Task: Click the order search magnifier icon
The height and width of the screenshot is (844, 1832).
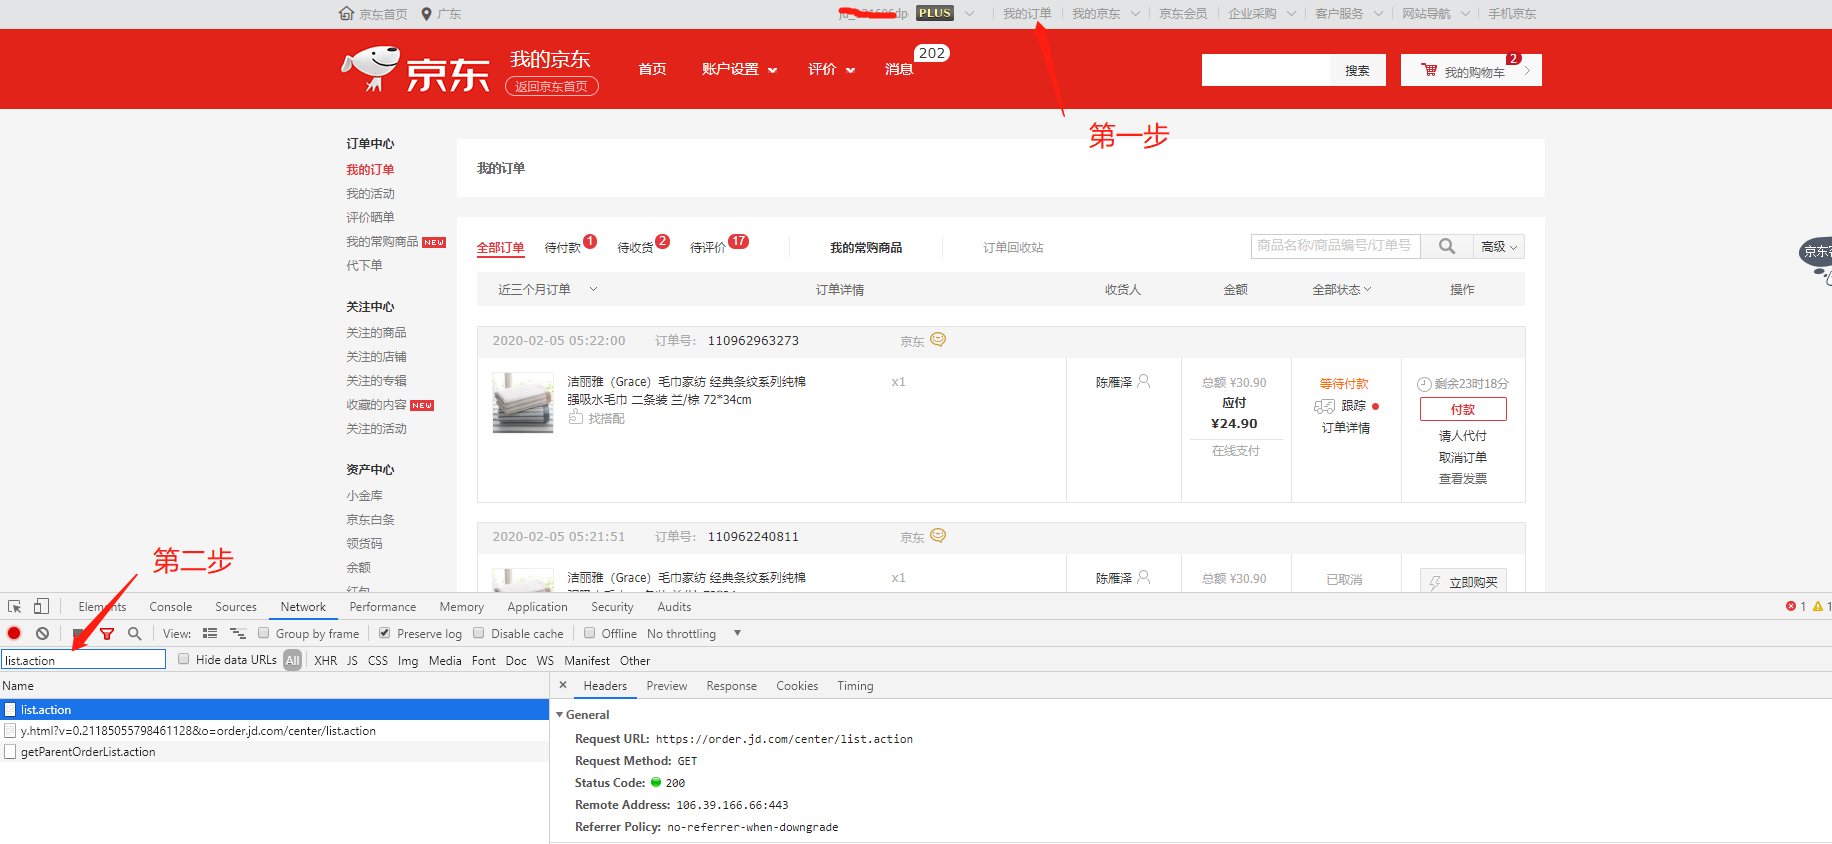Action: (1446, 246)
